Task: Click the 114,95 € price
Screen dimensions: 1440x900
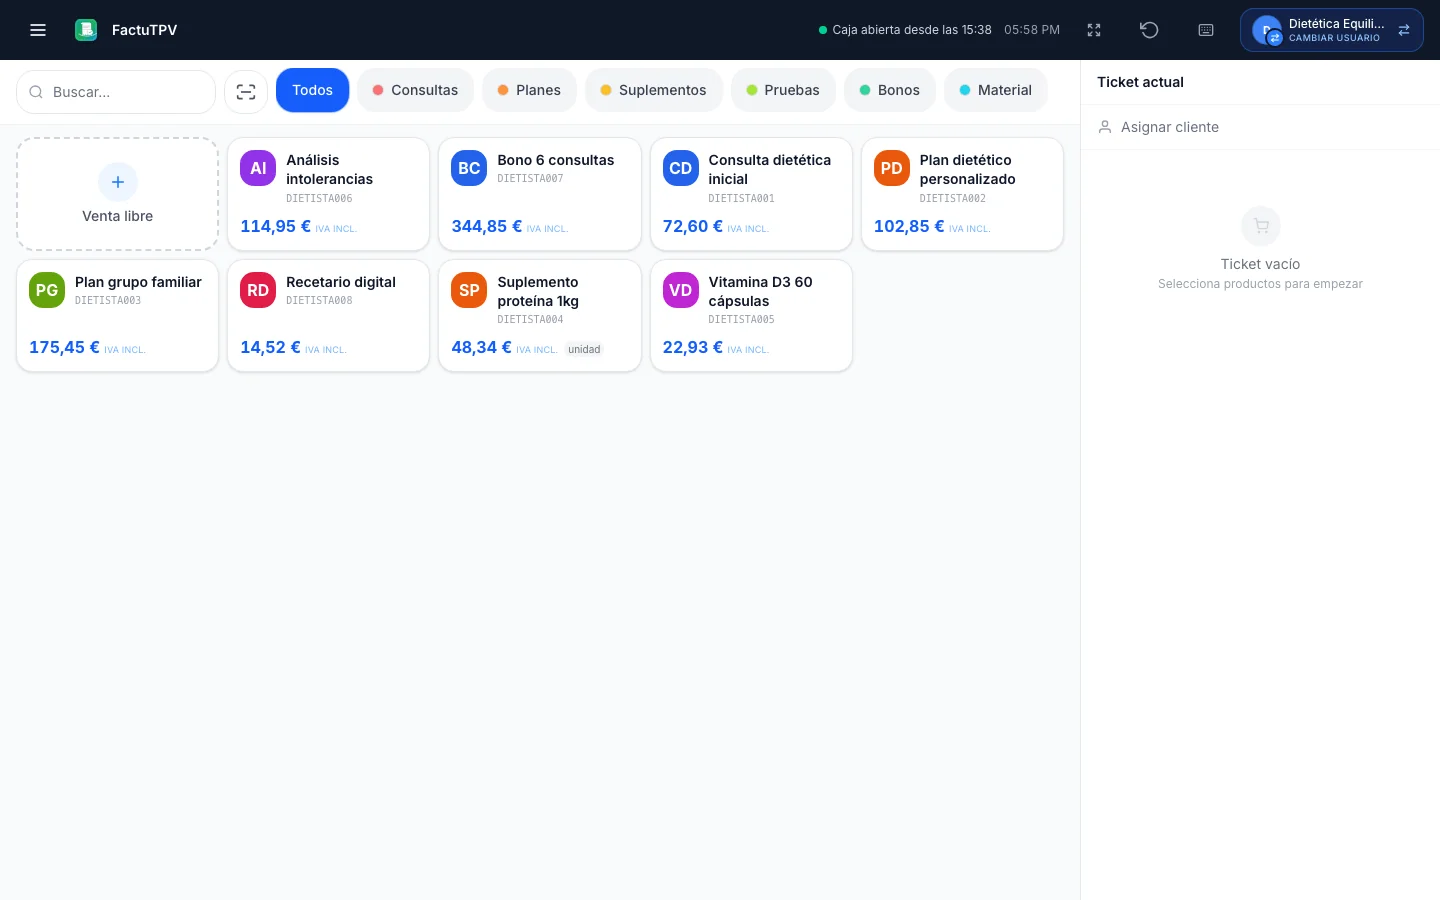Action: 276,226
